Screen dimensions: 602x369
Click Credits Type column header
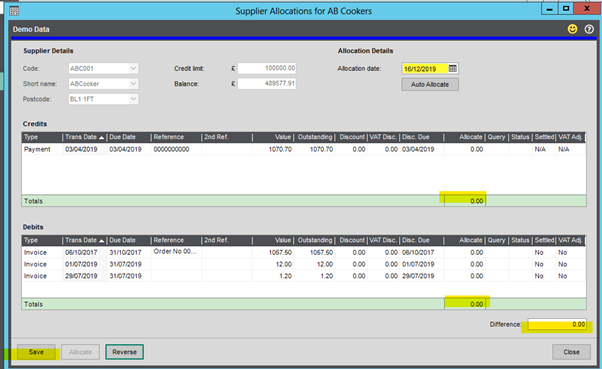click(x=42, y=137)
